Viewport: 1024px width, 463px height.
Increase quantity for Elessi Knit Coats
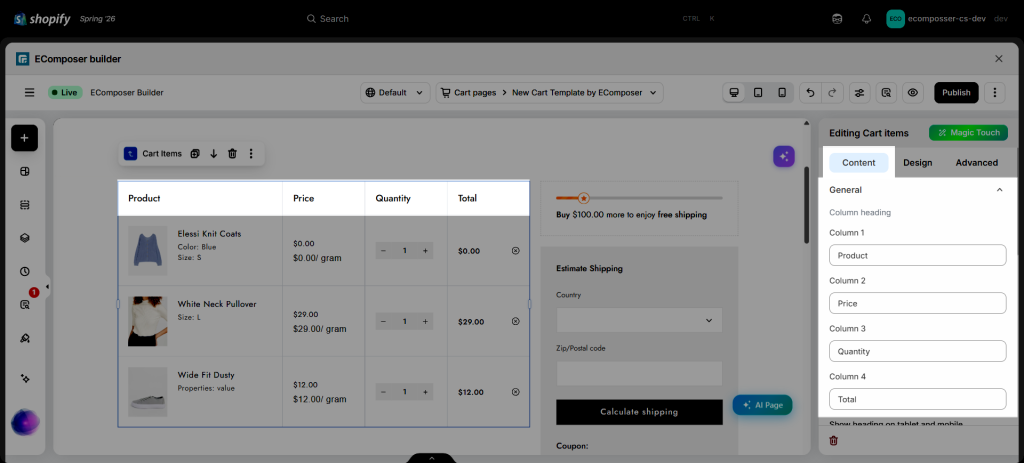[x=425, y=251]
